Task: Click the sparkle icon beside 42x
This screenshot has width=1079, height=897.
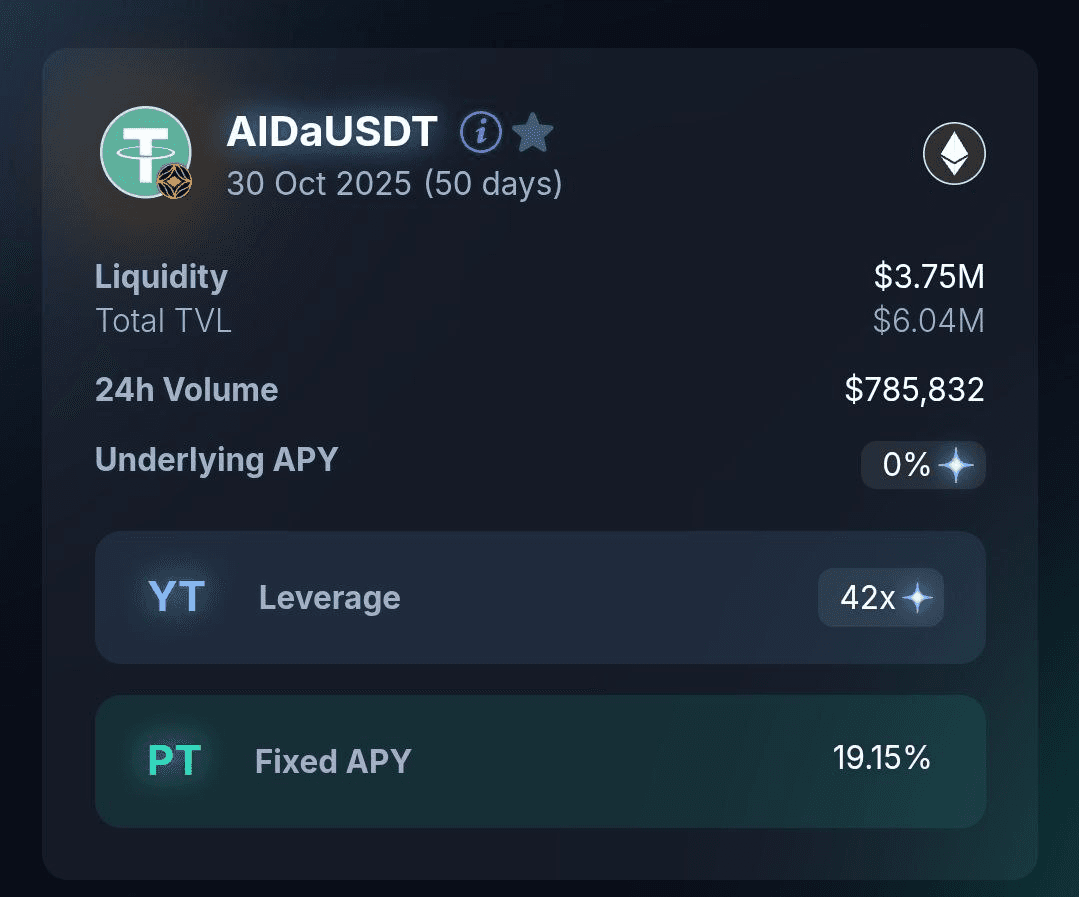Action: pyautogui.click(x=918, y=597)
